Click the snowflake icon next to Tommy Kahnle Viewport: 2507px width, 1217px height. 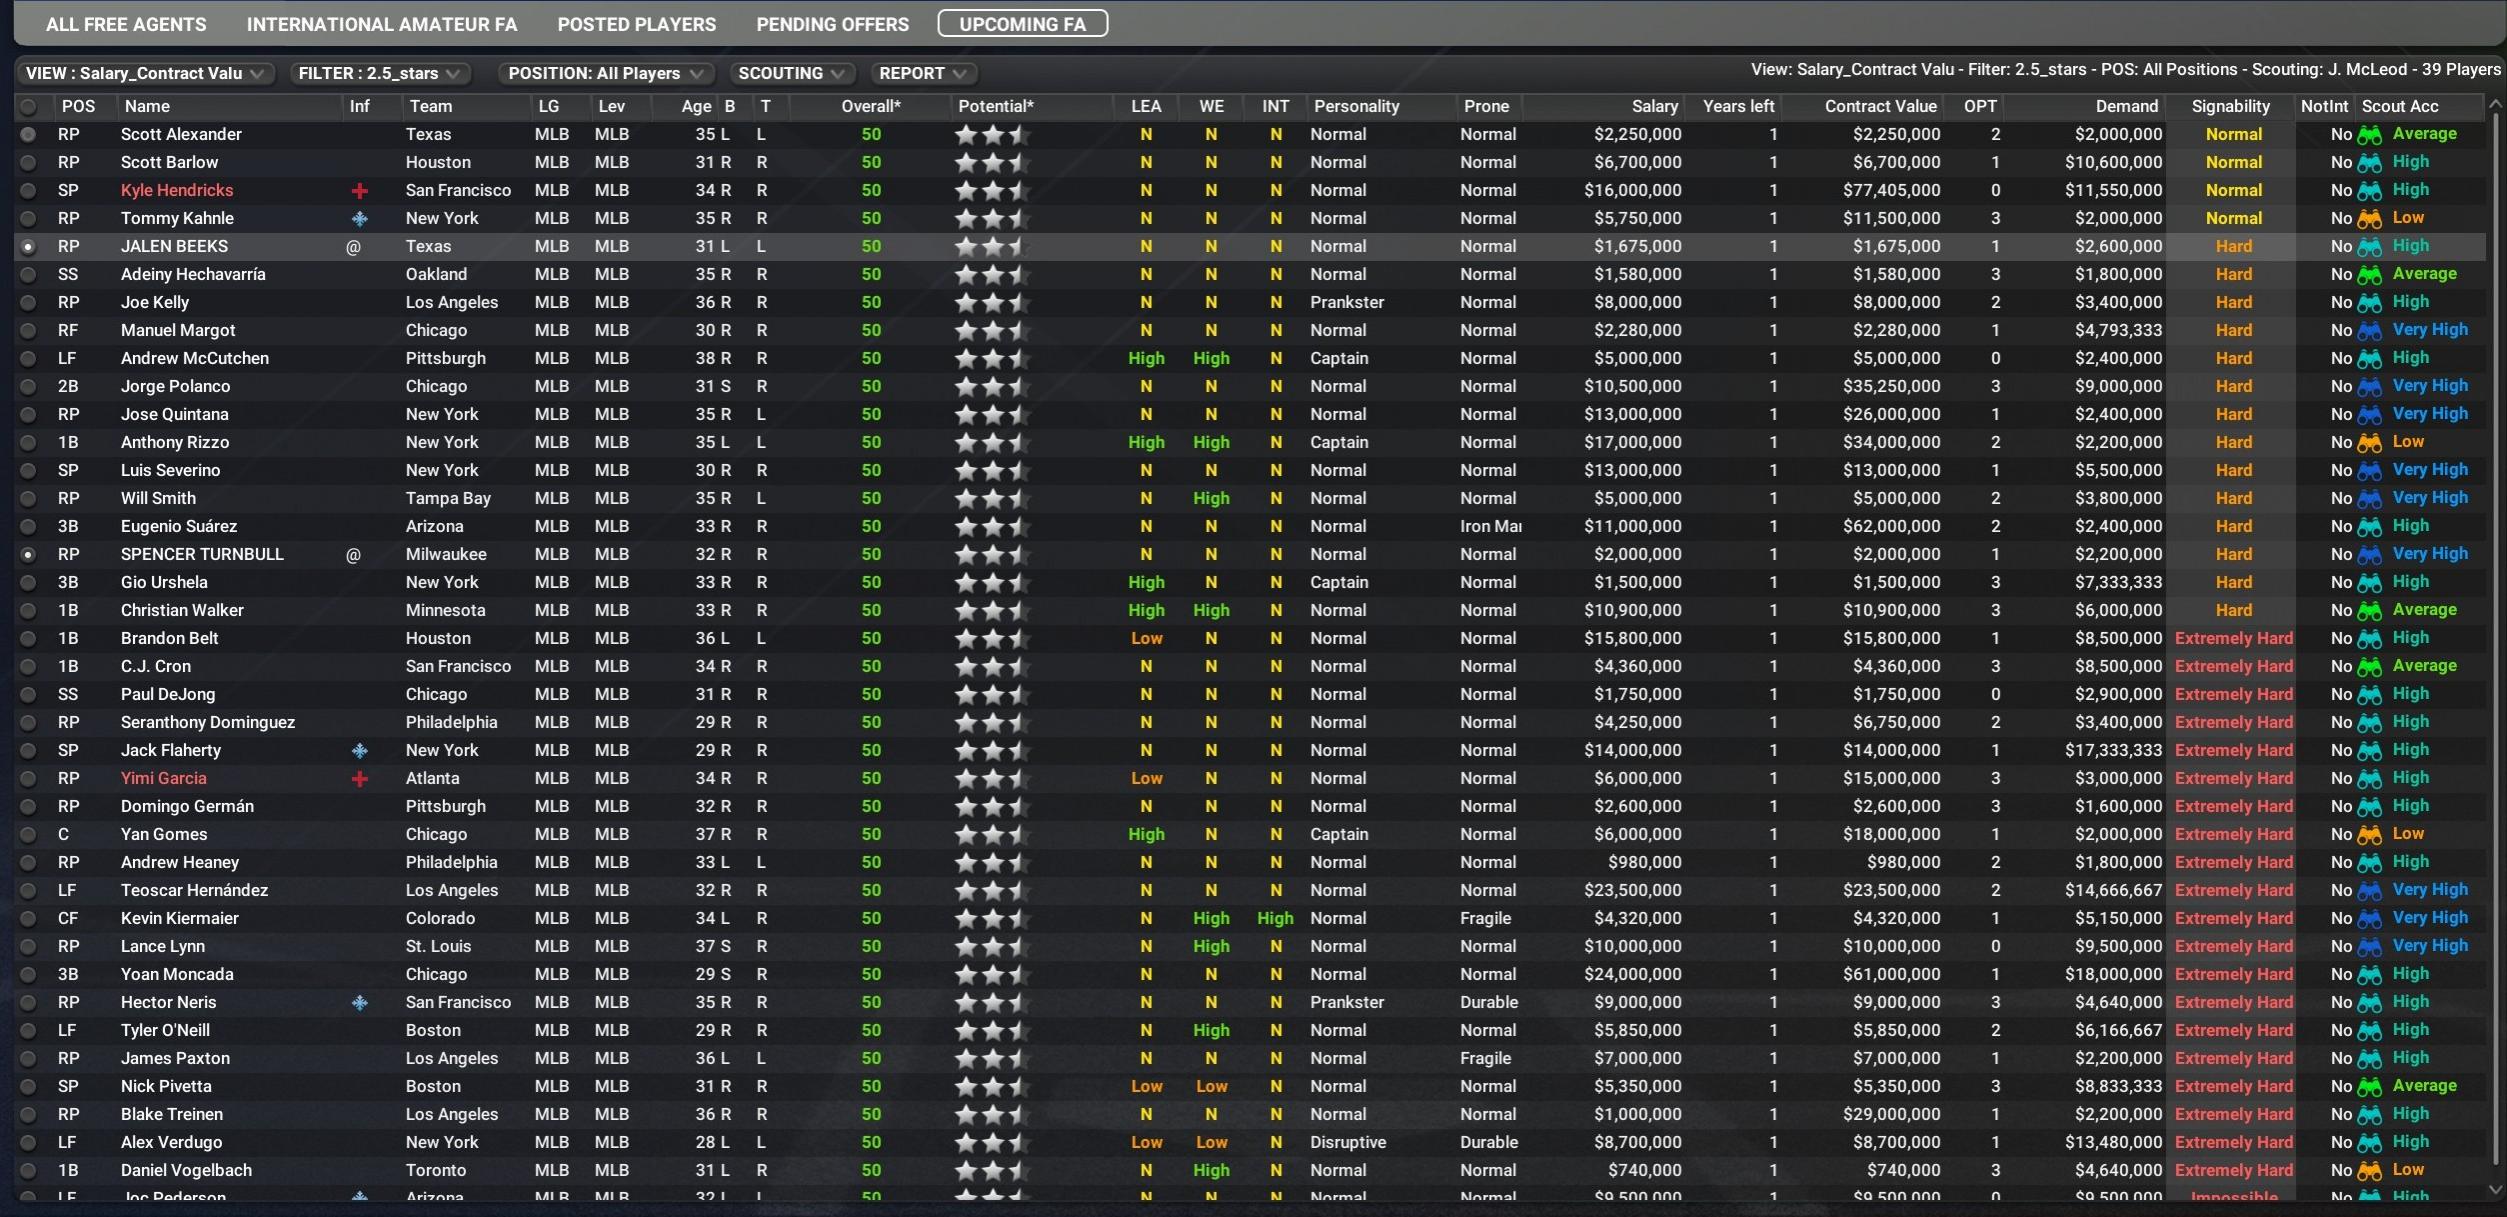pos(360,218)
